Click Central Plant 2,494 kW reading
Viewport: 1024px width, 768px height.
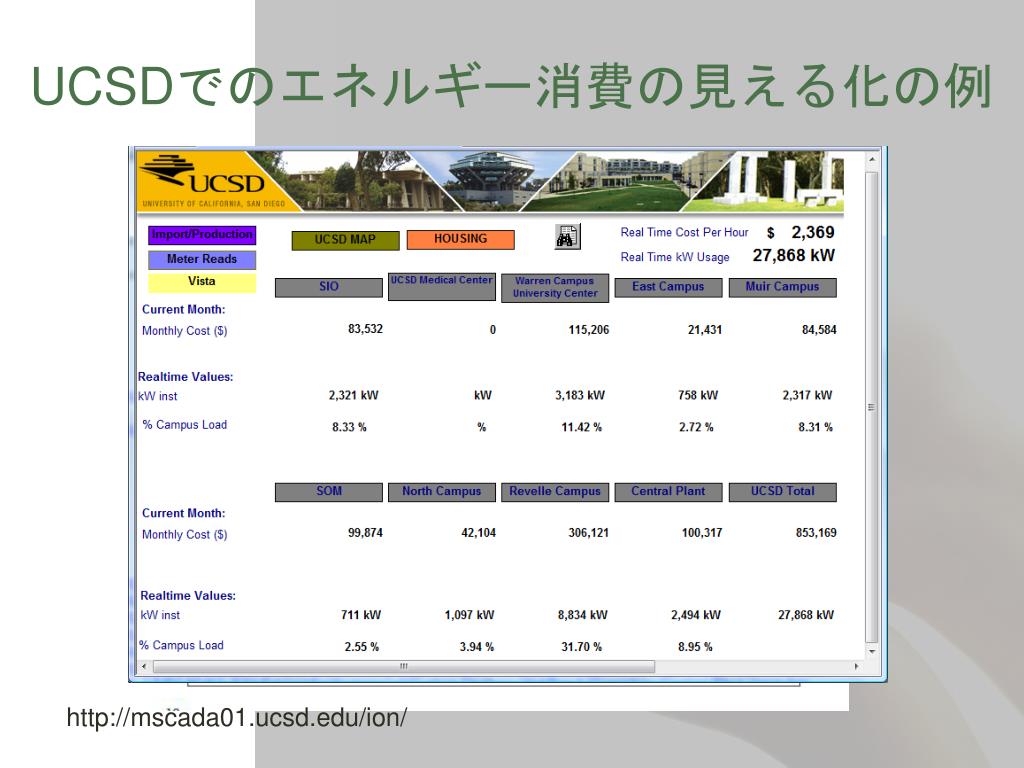pos(696,615)
